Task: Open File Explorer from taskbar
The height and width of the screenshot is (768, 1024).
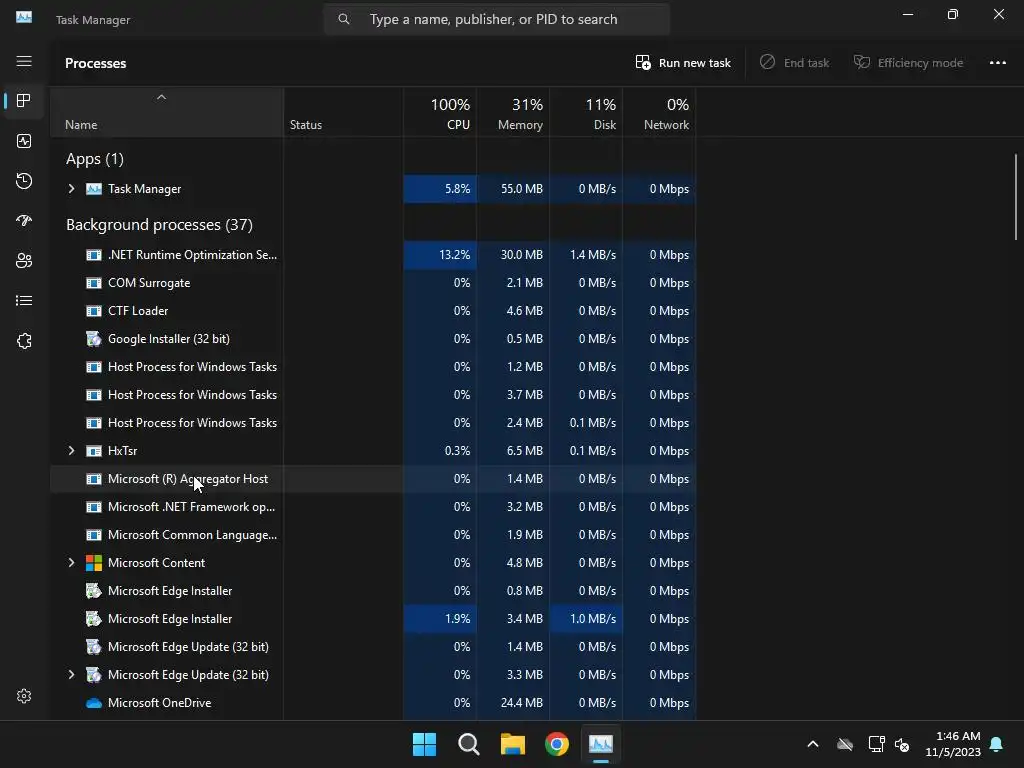Action: click(513, 744)
